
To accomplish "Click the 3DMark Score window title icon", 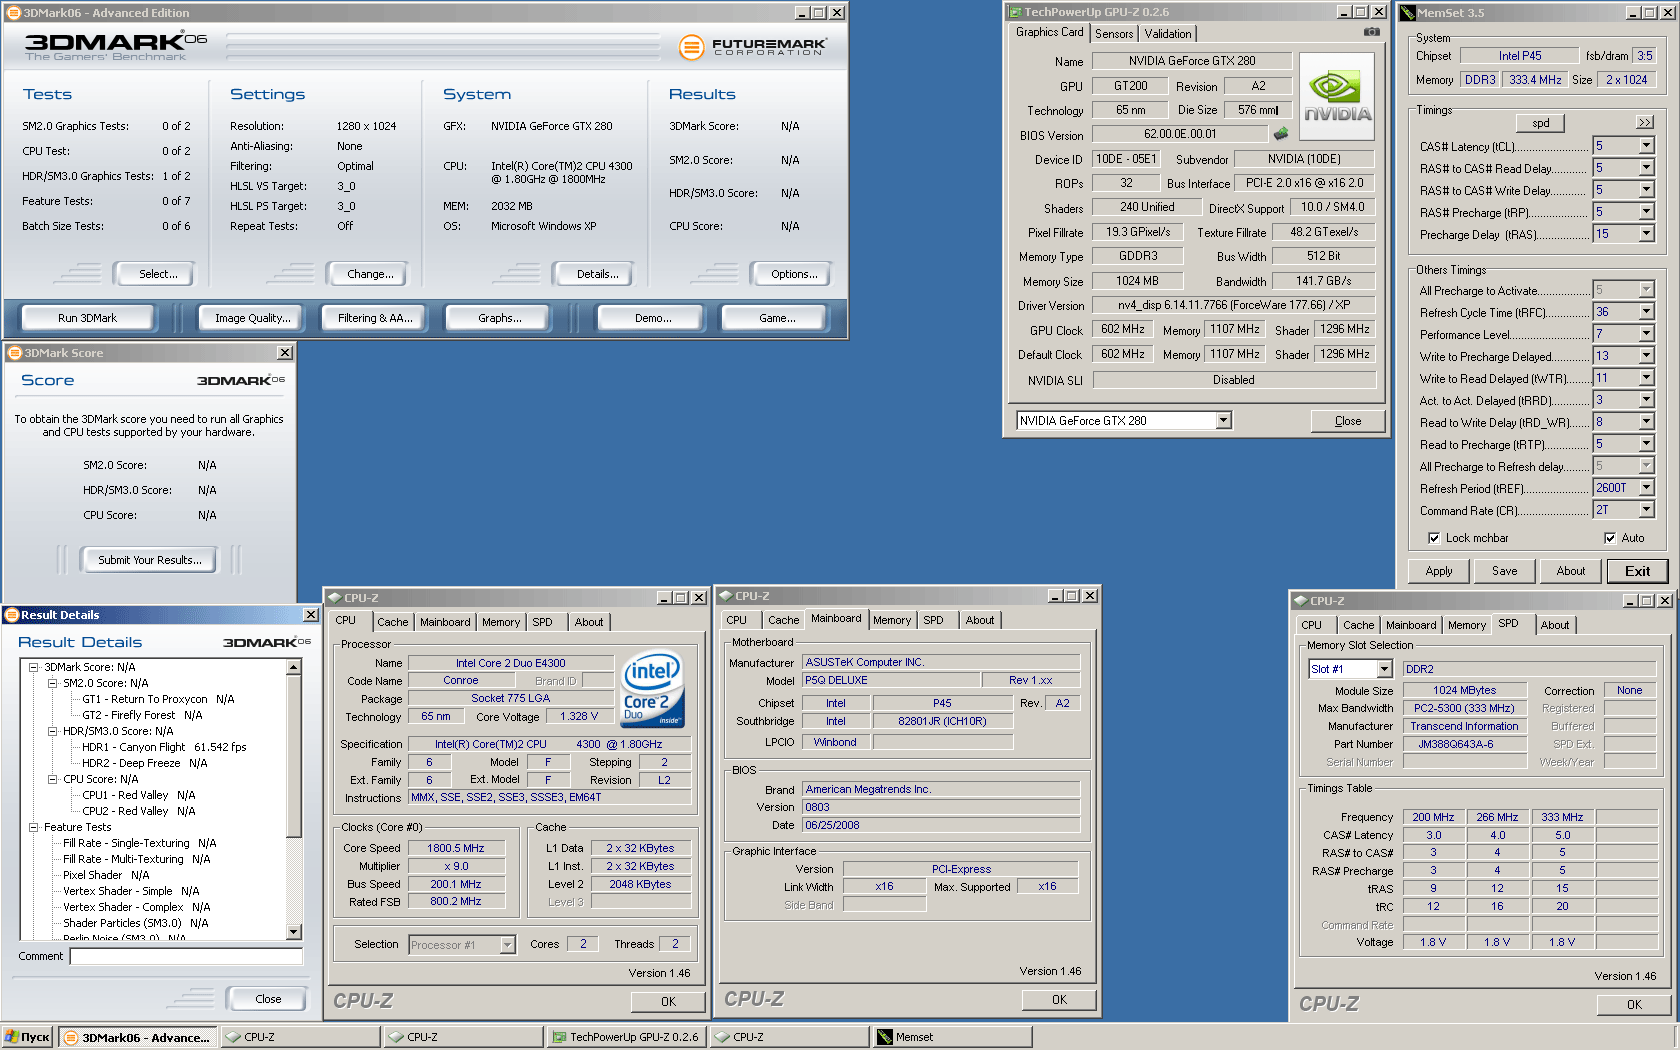I will (15, 353).
